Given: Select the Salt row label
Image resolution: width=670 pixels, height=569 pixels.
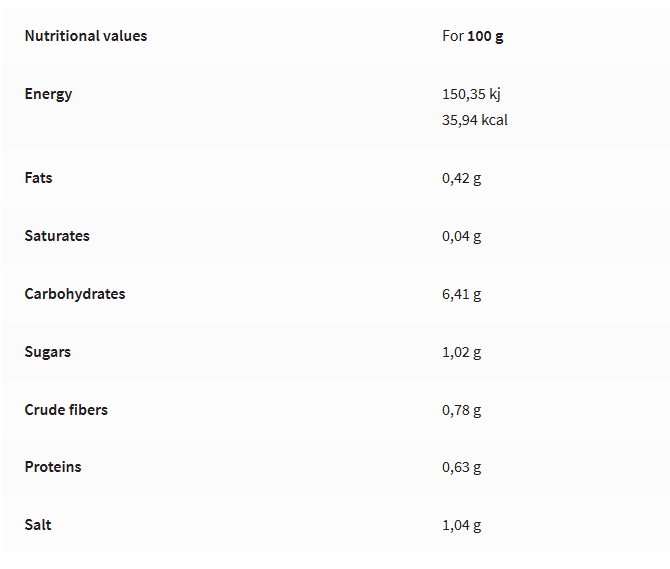Looking at the screenshot, I should pyautogui.click(x=38, y=525).
